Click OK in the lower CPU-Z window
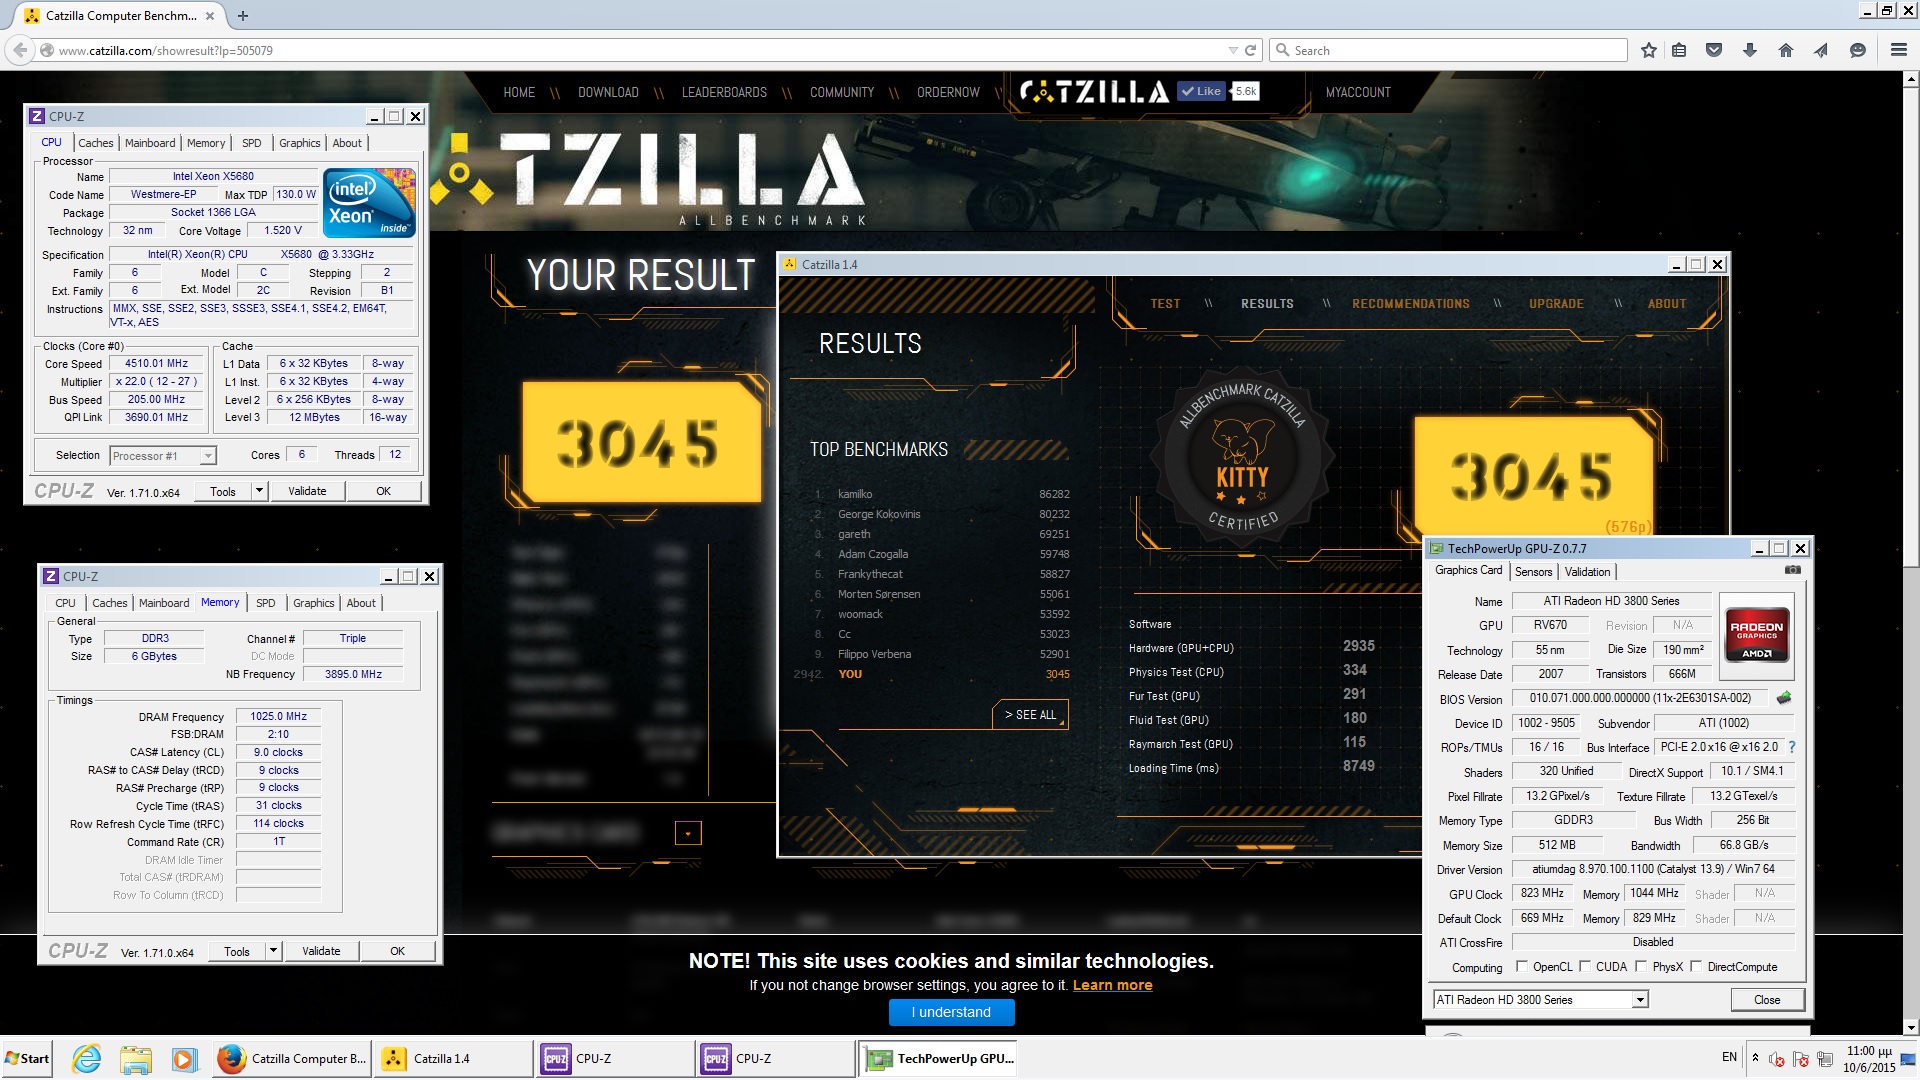 397,951
